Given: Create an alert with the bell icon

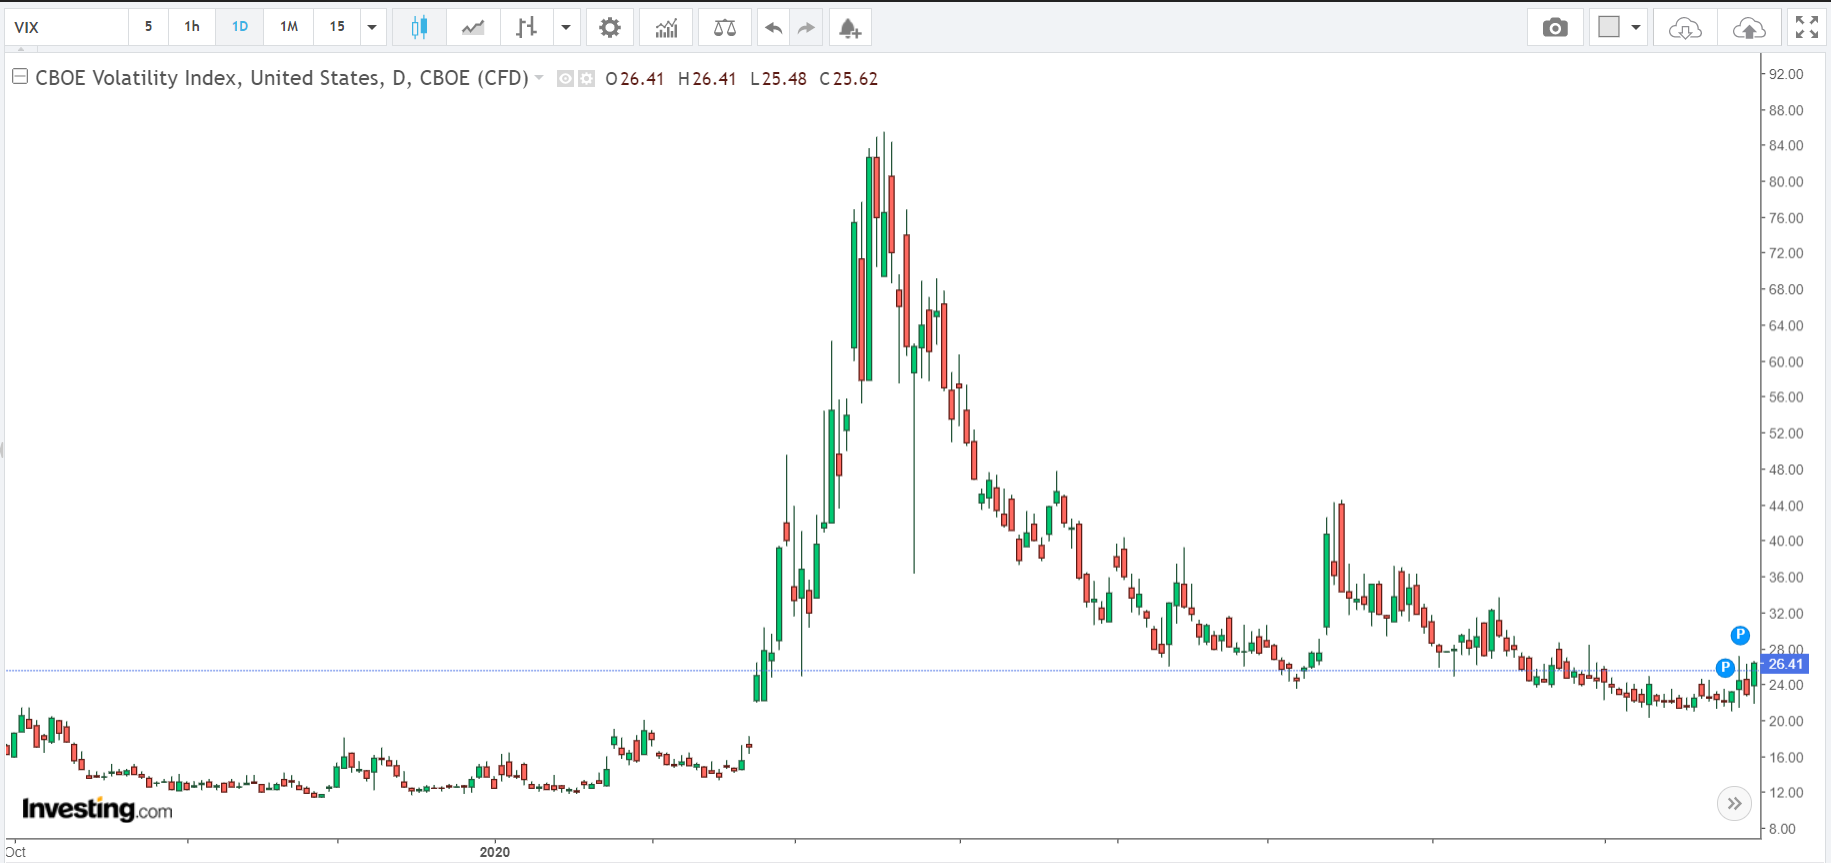Looking at the screenshot, I should click(x=850, y=28).
